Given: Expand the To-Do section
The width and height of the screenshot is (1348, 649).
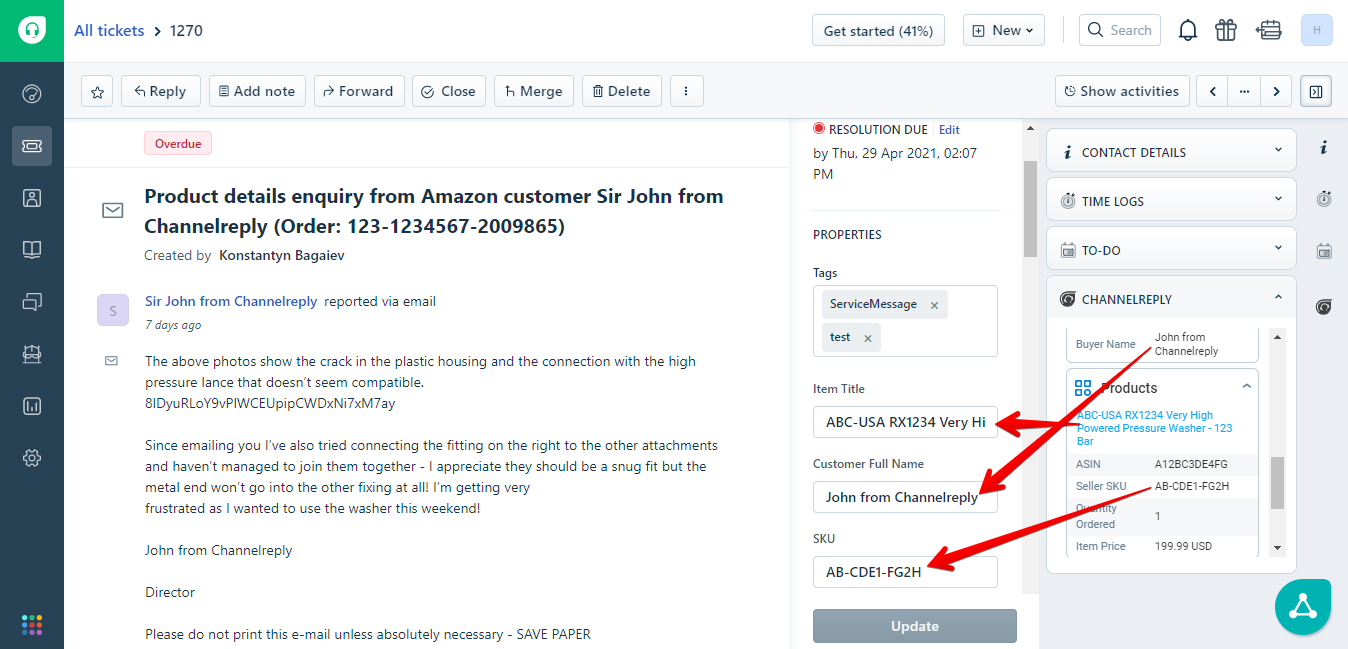Looking at the screenshot, I should coord(1171,250).
